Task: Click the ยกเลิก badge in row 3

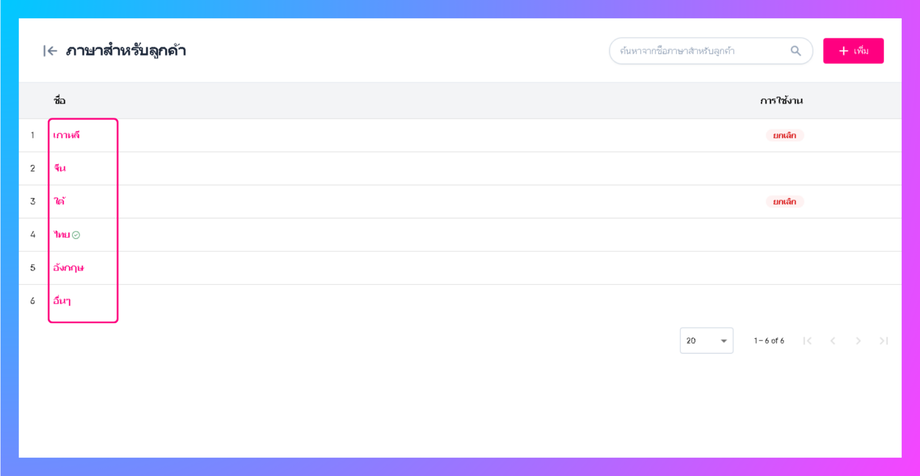Action: pos(785,201)
